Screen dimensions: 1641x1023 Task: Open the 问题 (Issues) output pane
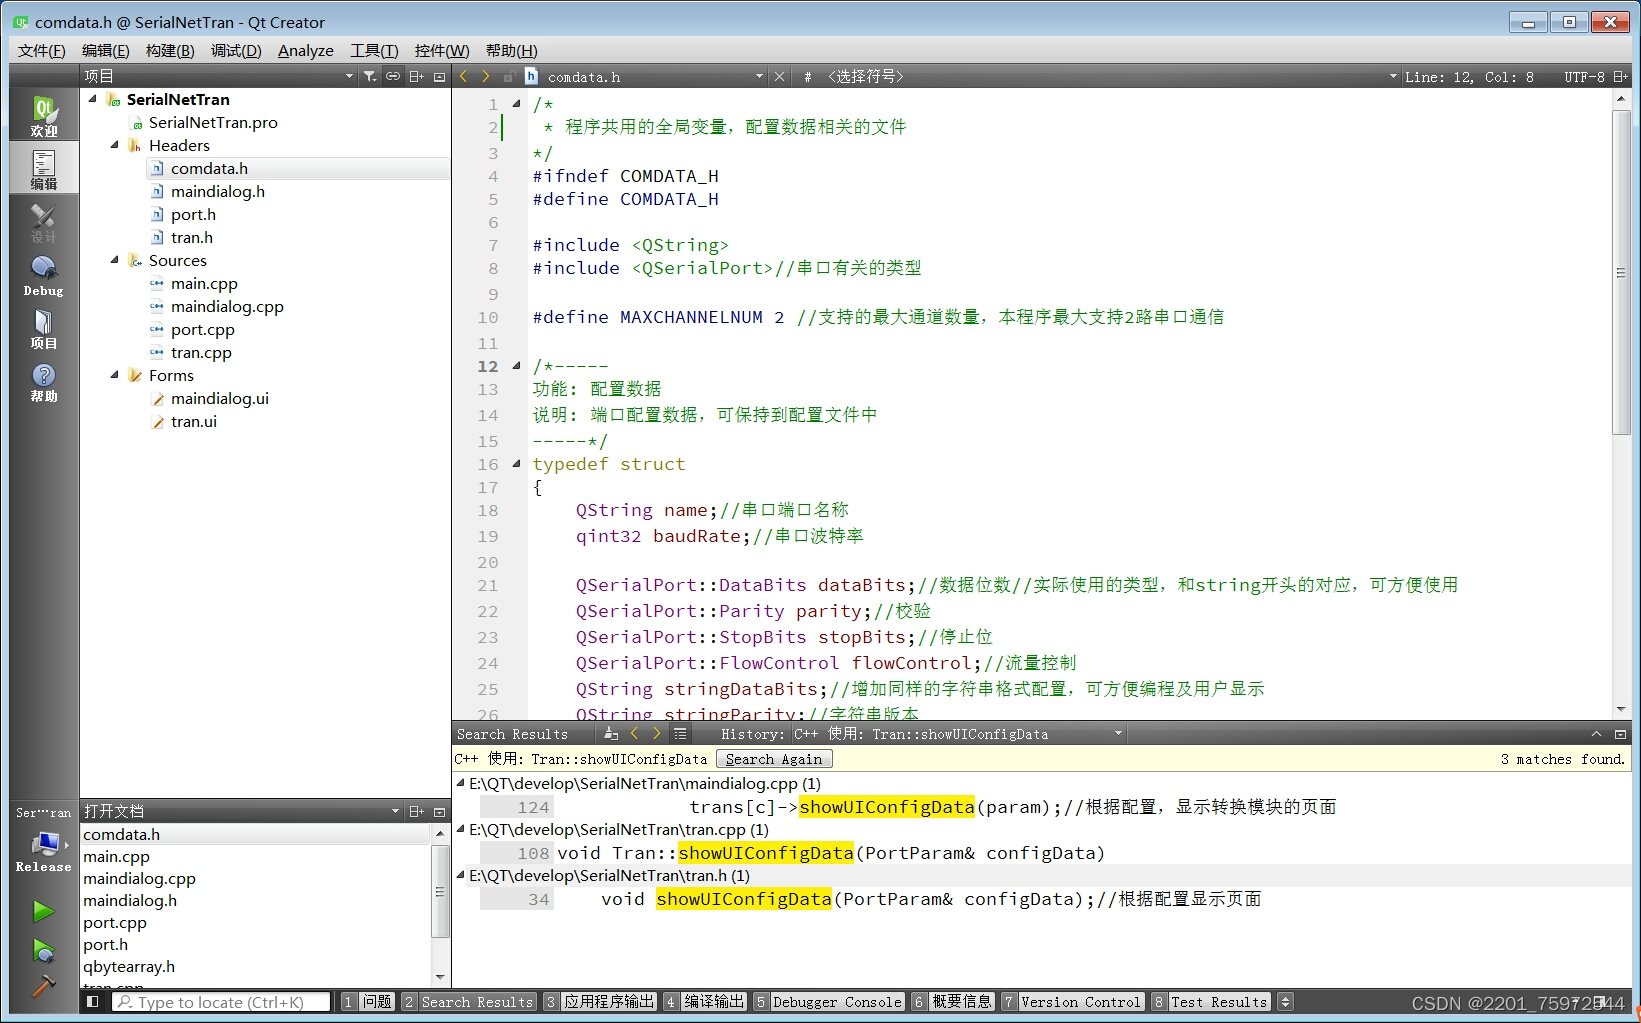click(x=368, y=1001)
